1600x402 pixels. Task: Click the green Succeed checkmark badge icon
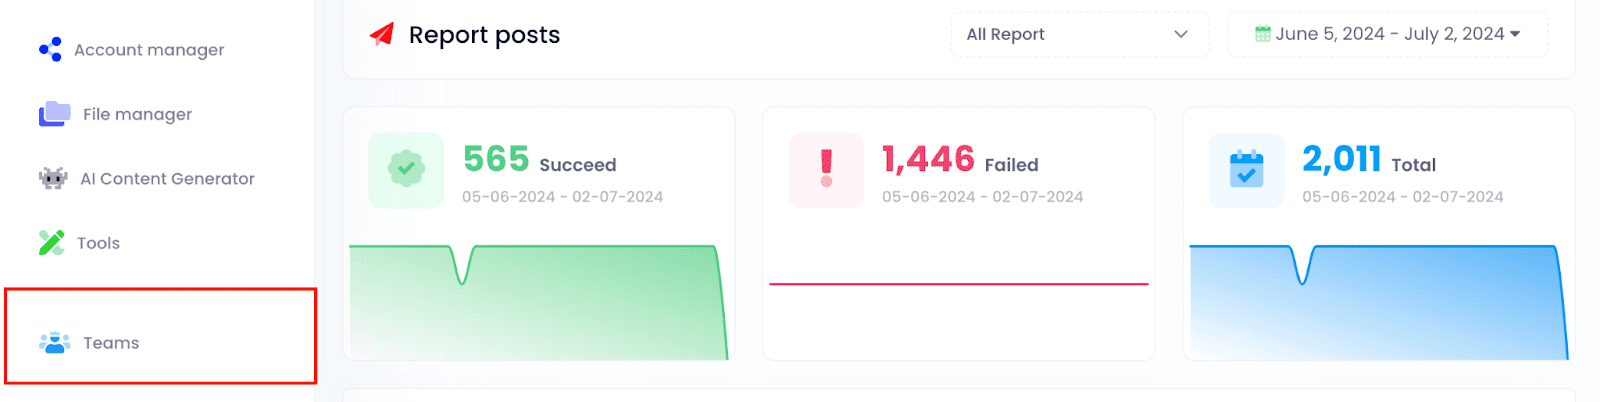pos(406,170)
